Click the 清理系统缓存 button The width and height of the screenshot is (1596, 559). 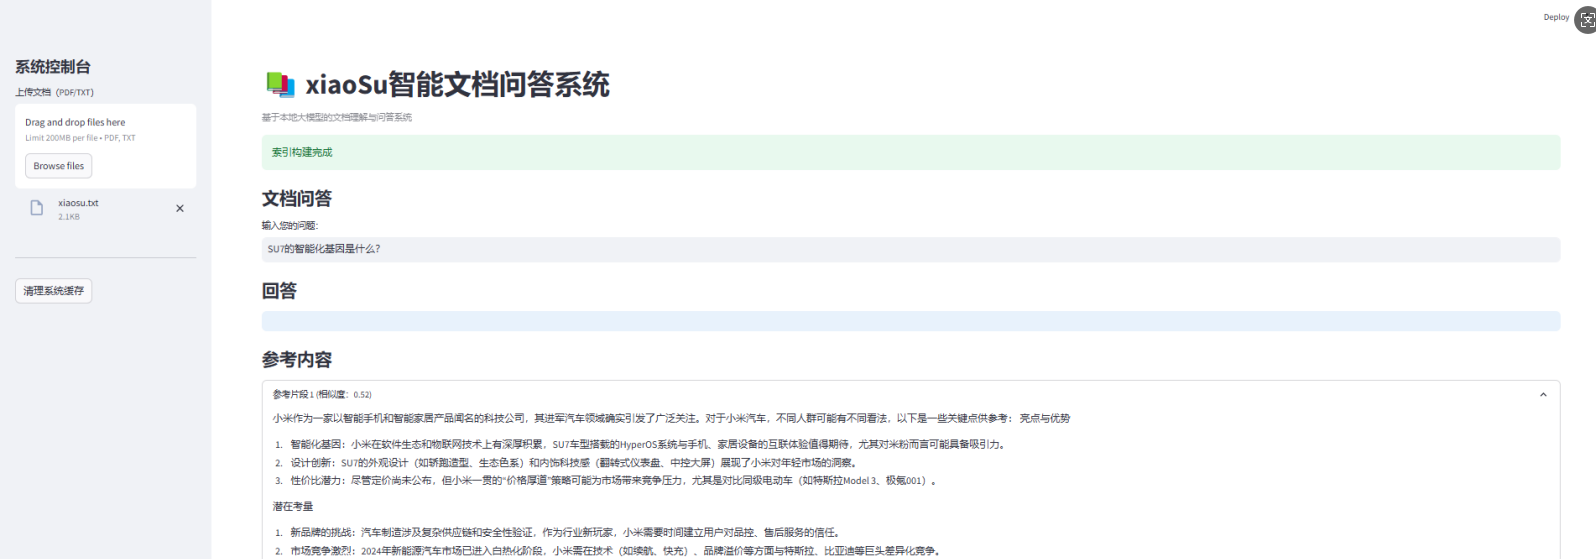point(54,291)
